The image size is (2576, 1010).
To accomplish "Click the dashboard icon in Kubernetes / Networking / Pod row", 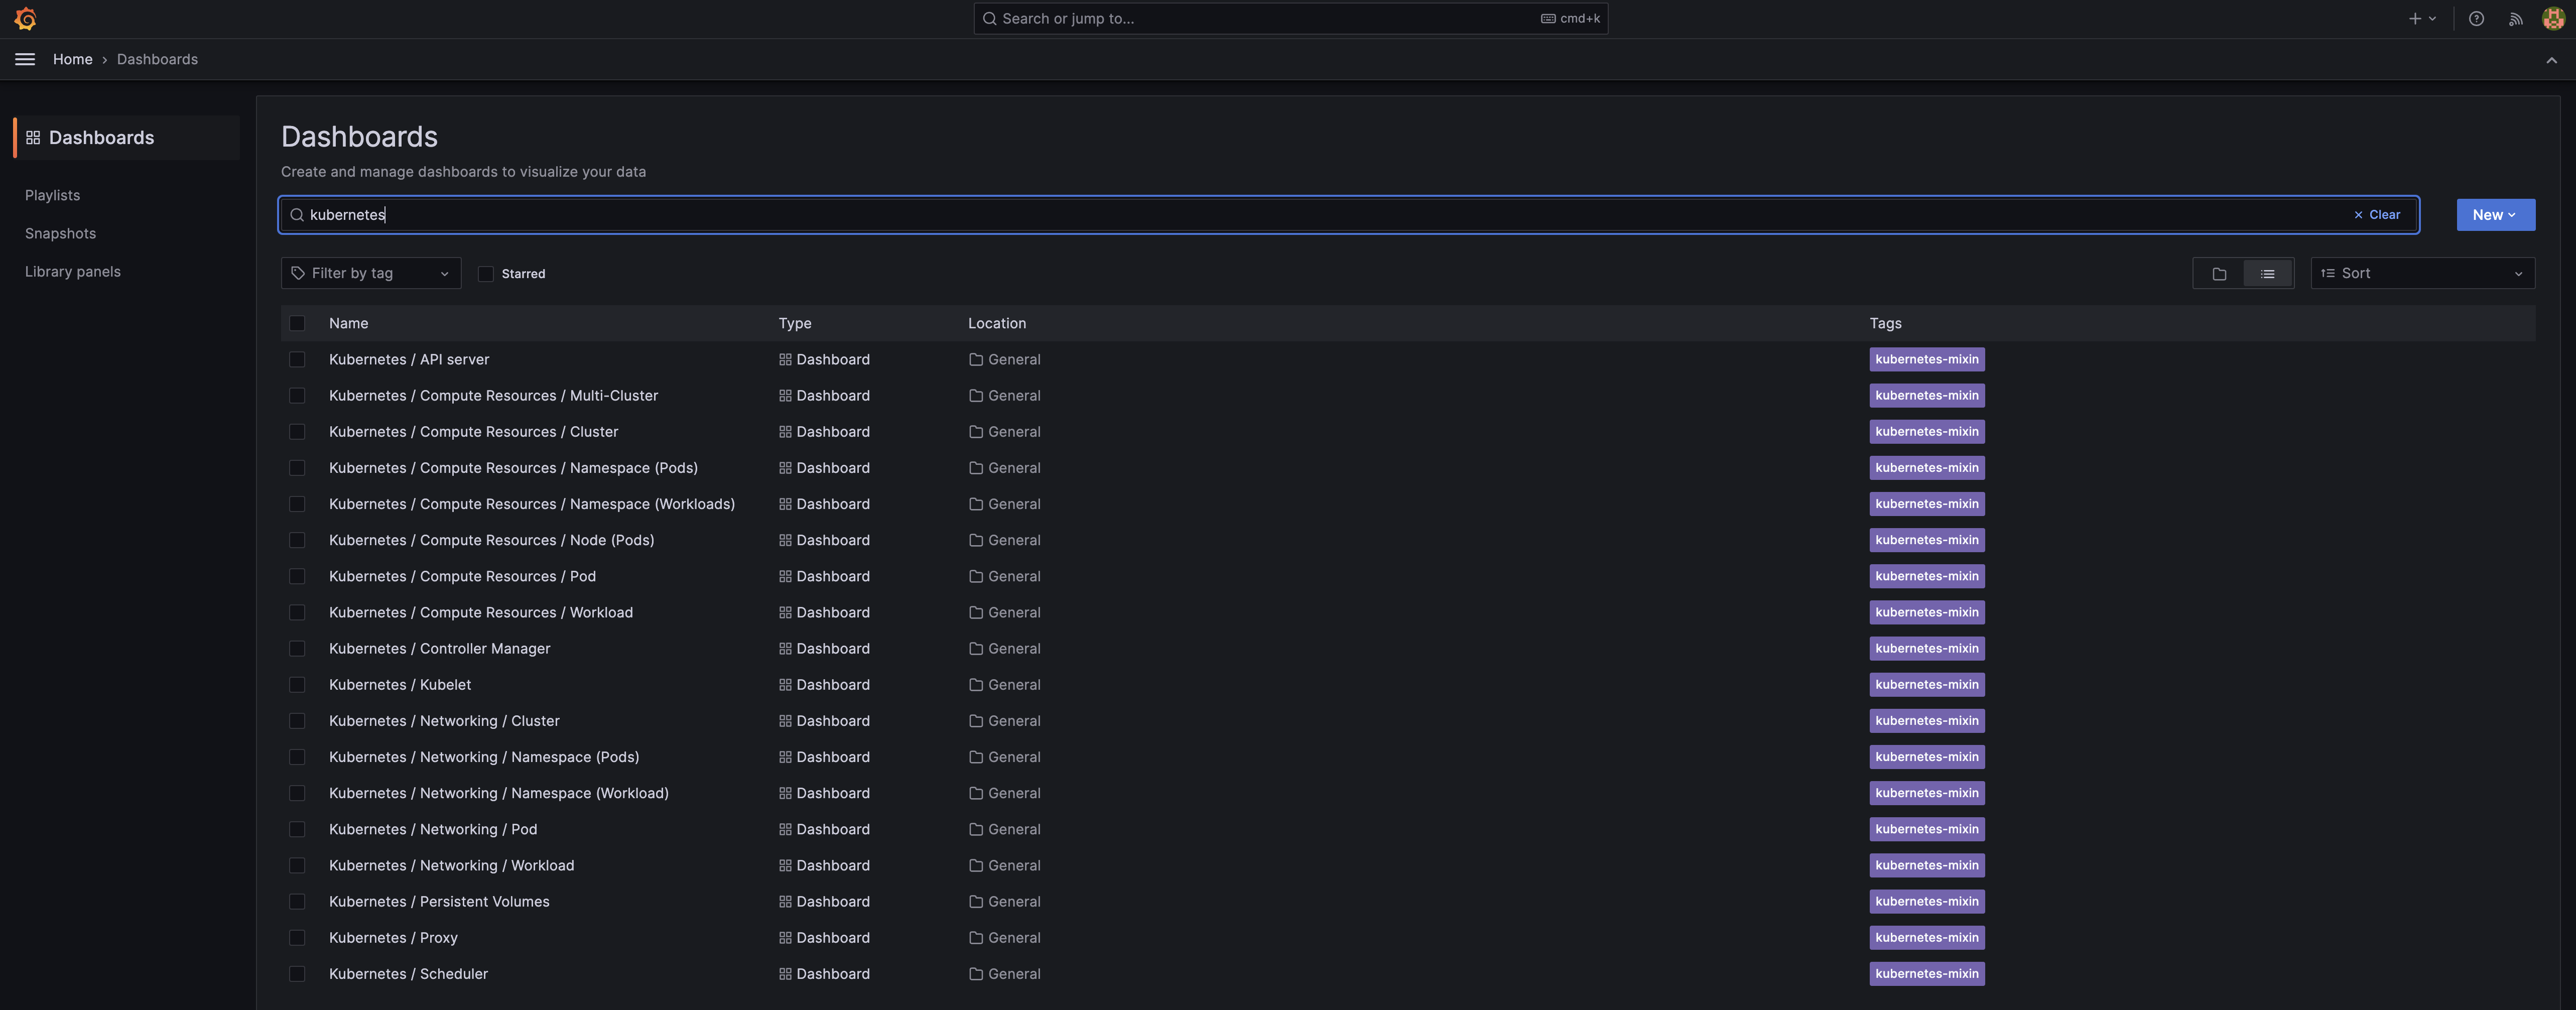I will coord(785,830).
